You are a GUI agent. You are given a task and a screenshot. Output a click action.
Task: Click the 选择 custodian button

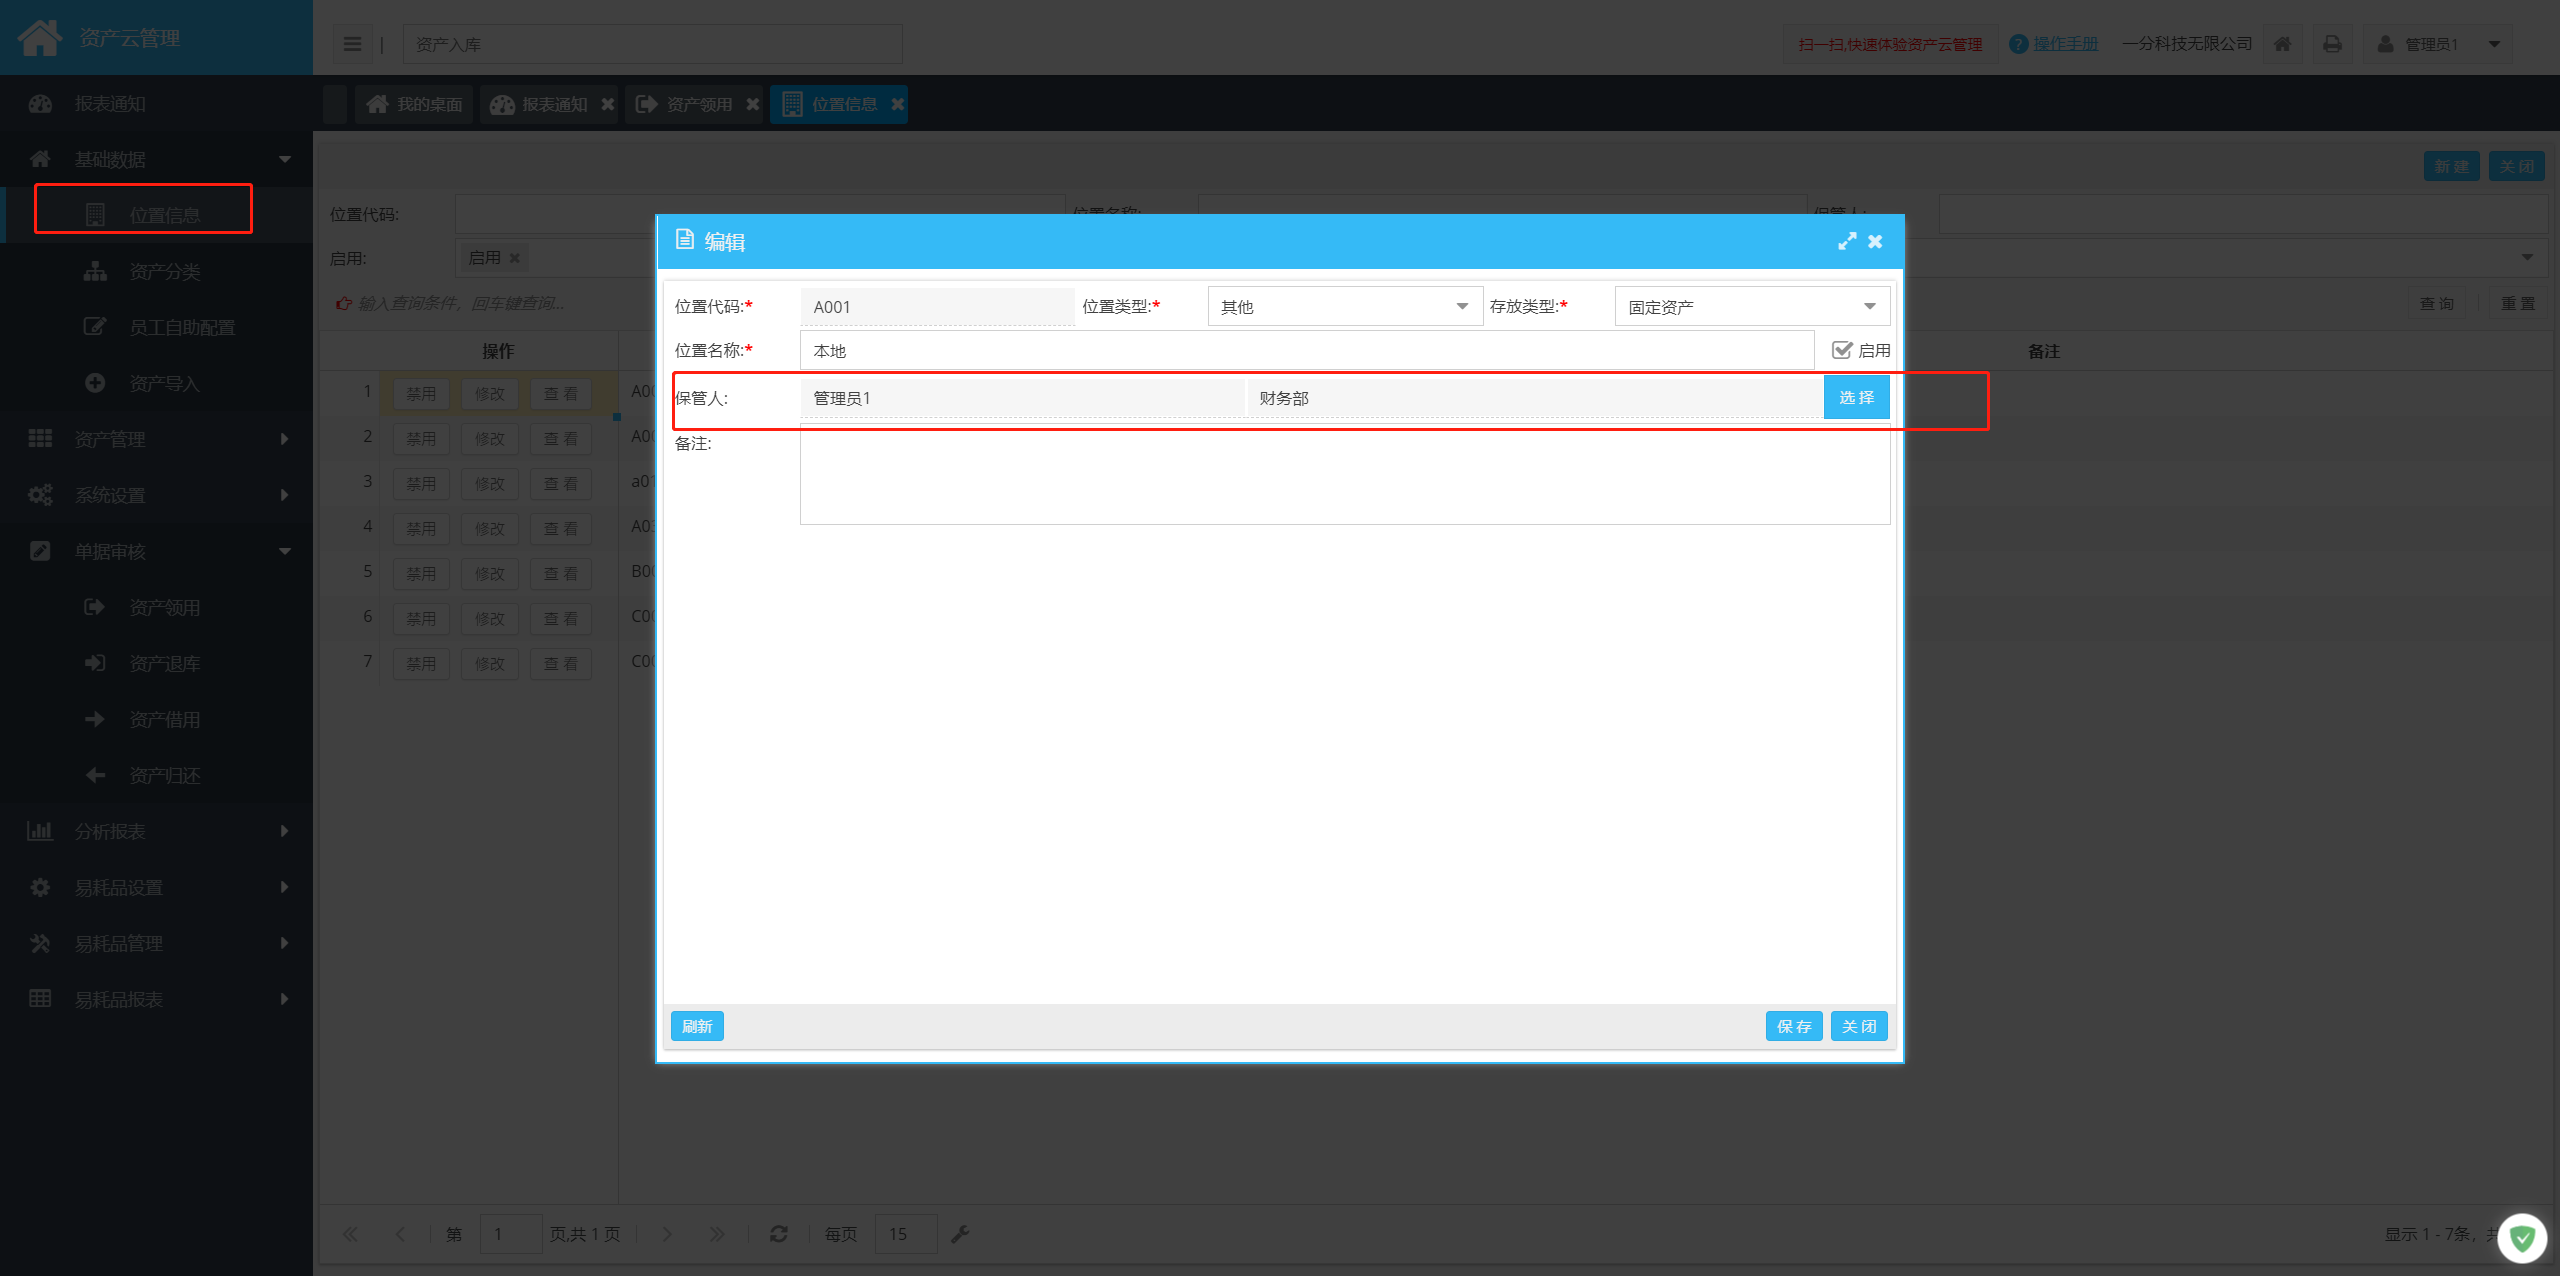1856,398
